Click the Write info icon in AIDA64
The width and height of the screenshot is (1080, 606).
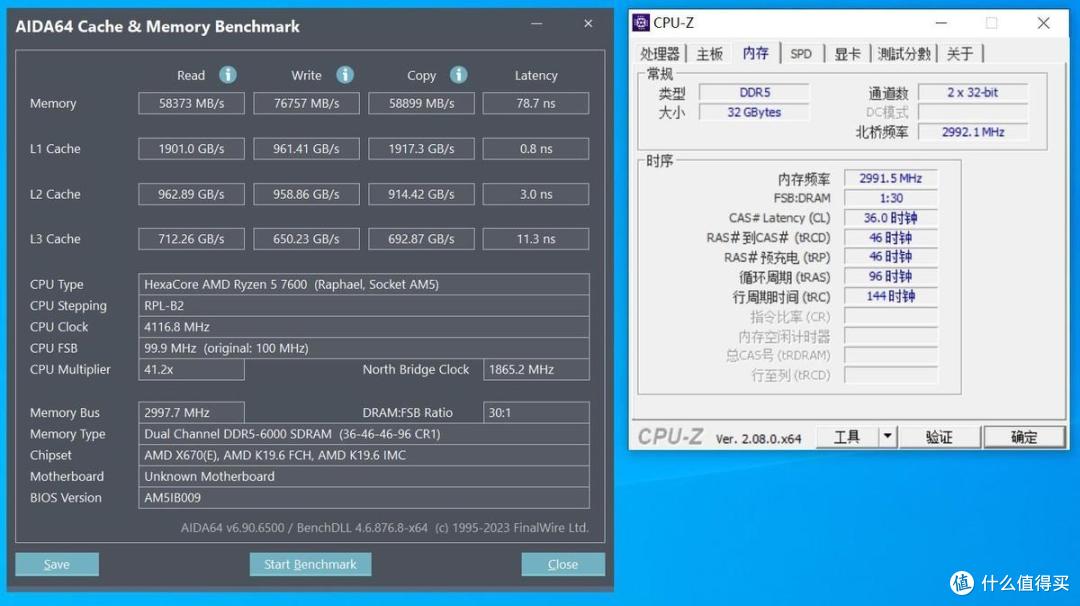345,74
